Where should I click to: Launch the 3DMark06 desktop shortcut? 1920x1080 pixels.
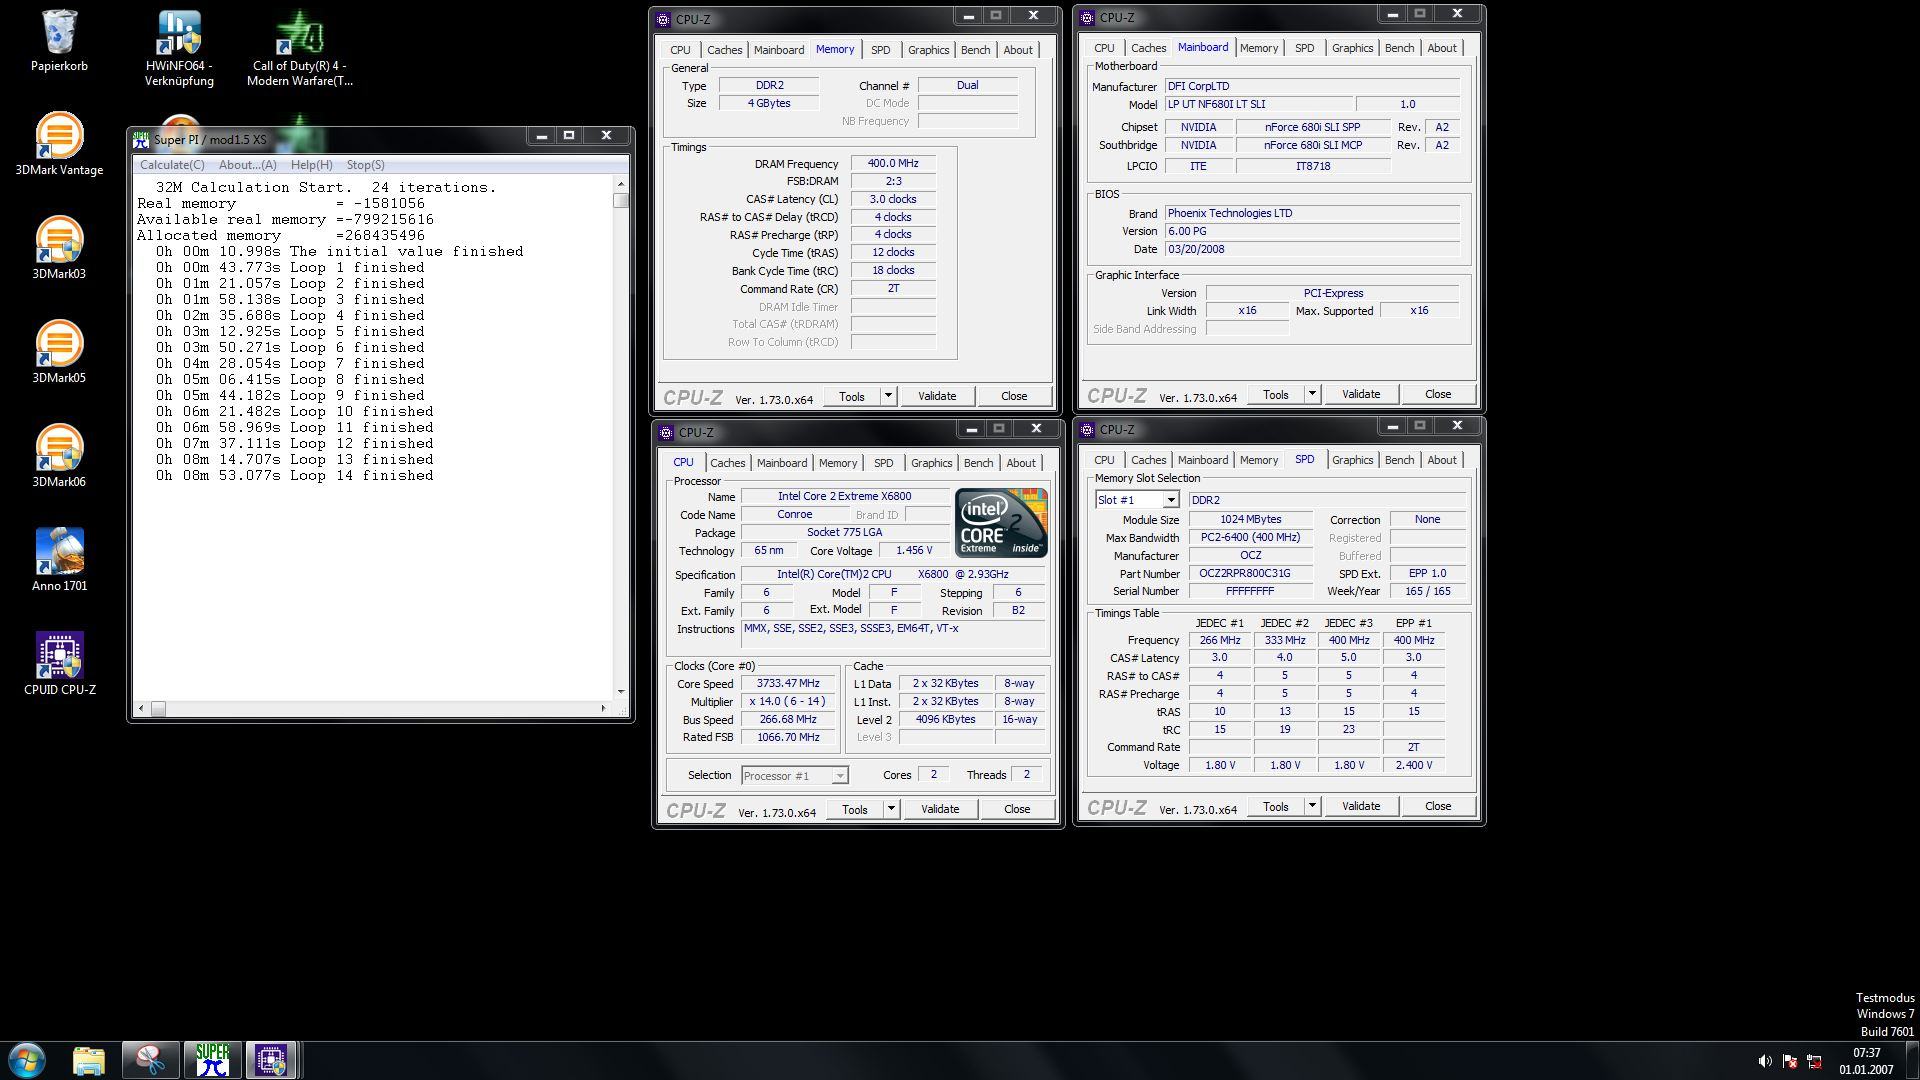(59, 452)
